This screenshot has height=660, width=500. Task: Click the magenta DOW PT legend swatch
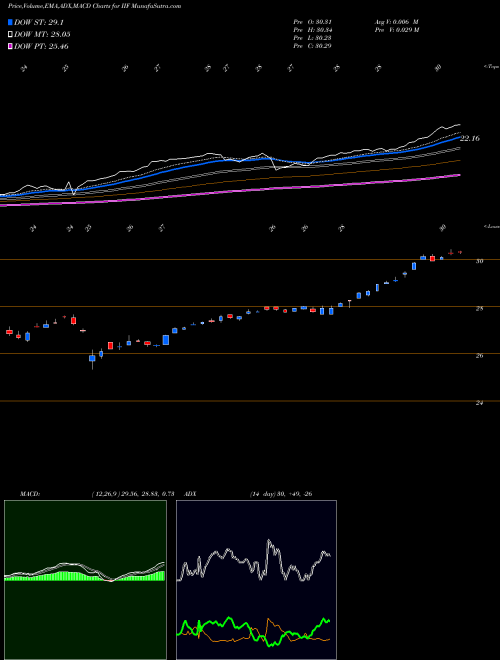click(10, 46)
